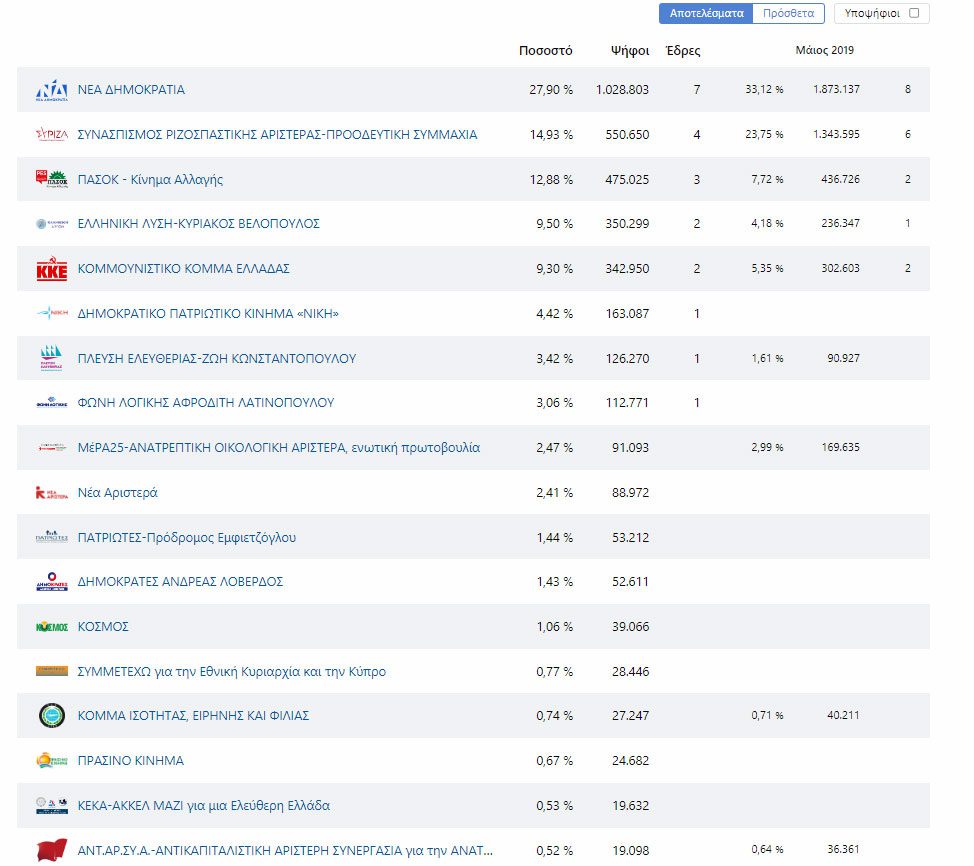Select the 88.972 votes cell
974x866 pixels.
click(630, 493)
